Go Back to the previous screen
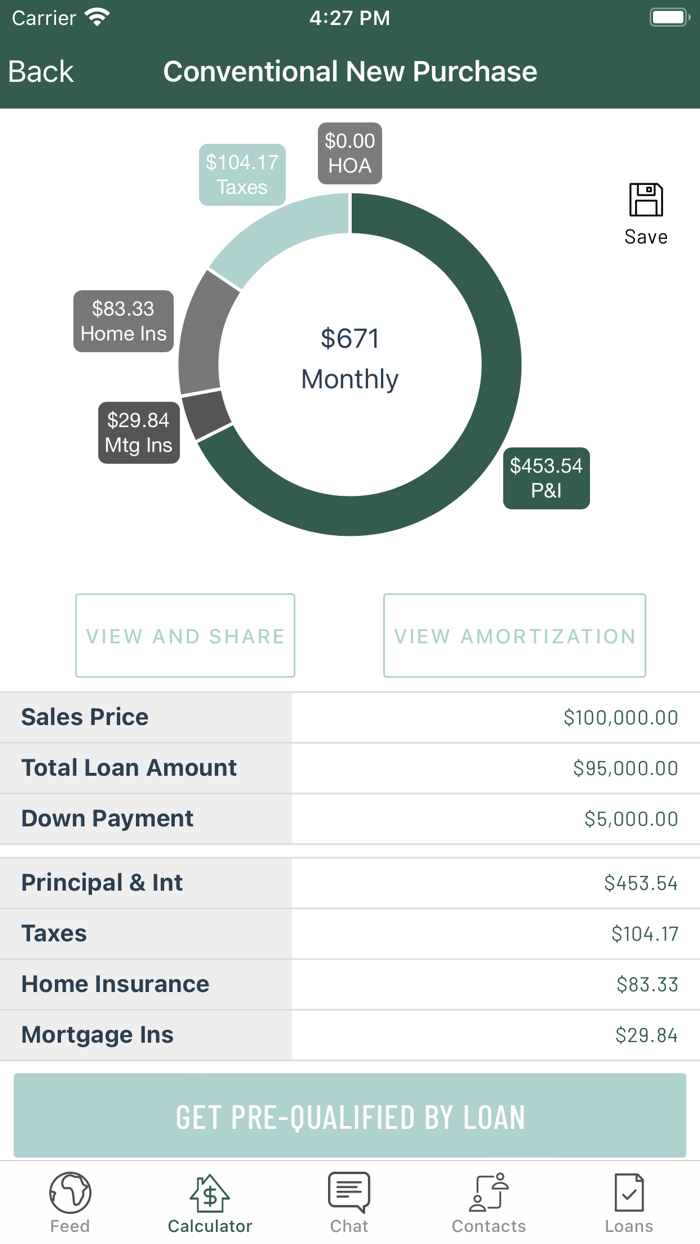The height and width of the screenshot is (1244, 700). 40,71
